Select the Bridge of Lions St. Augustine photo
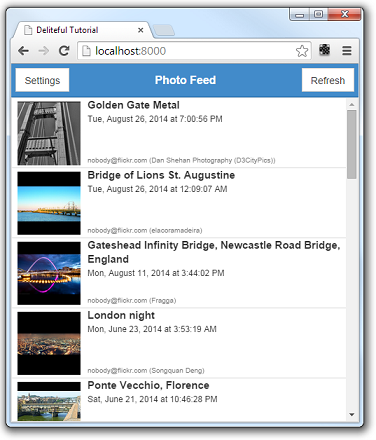 tap(179, 203)
